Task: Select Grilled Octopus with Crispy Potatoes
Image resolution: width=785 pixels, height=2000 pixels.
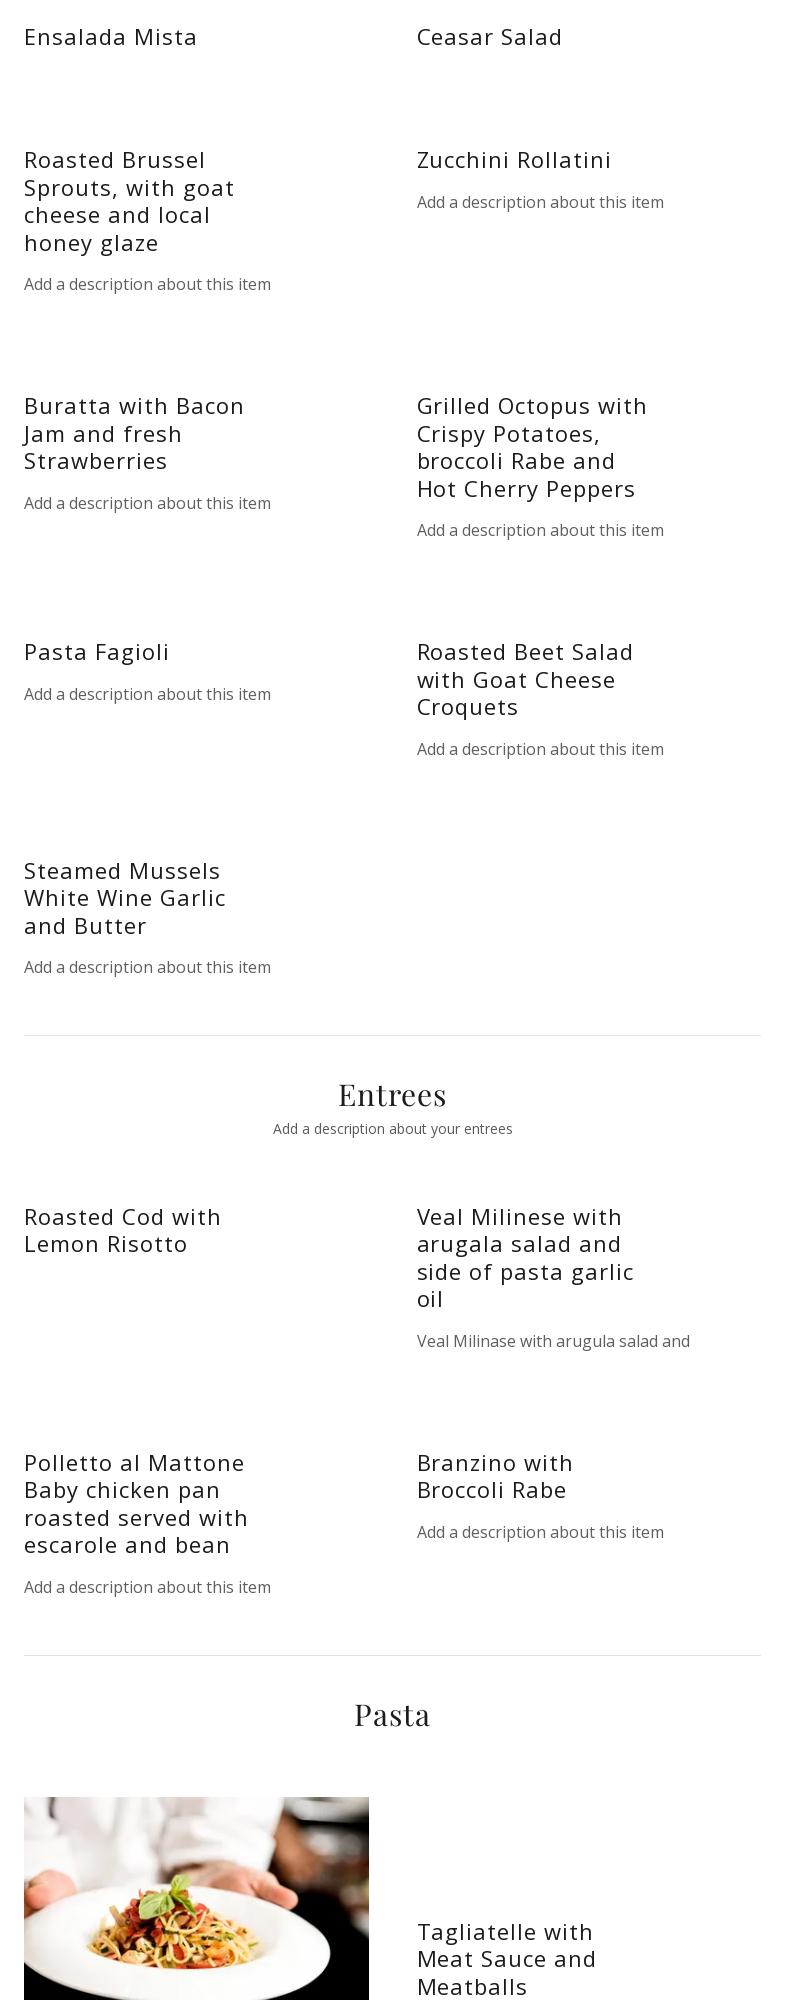Action: (531, 447)
